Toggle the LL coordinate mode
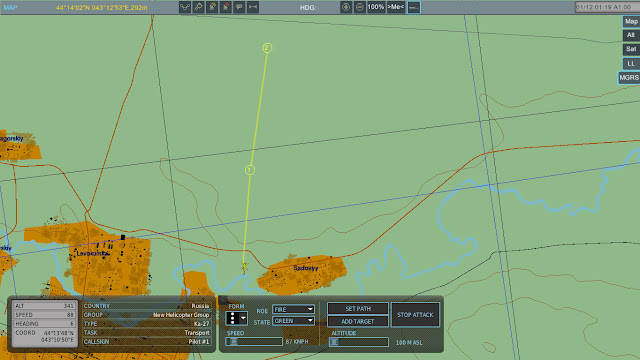Viewport: 640px width, 360px height. [x=631, y=64]
